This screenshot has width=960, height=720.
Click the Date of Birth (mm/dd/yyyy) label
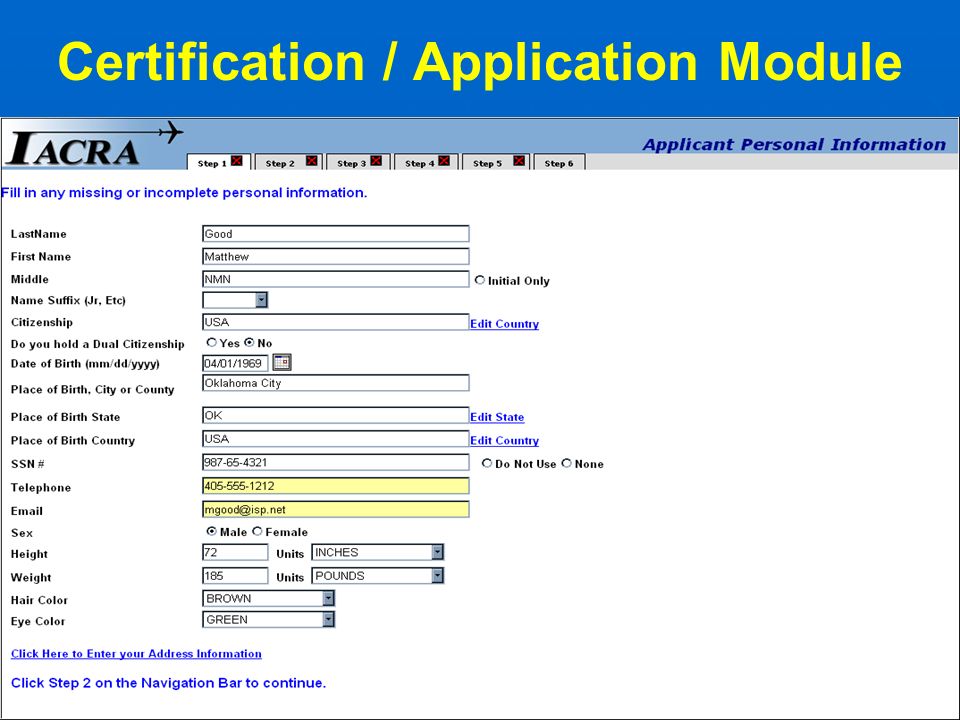pos(85,364)
